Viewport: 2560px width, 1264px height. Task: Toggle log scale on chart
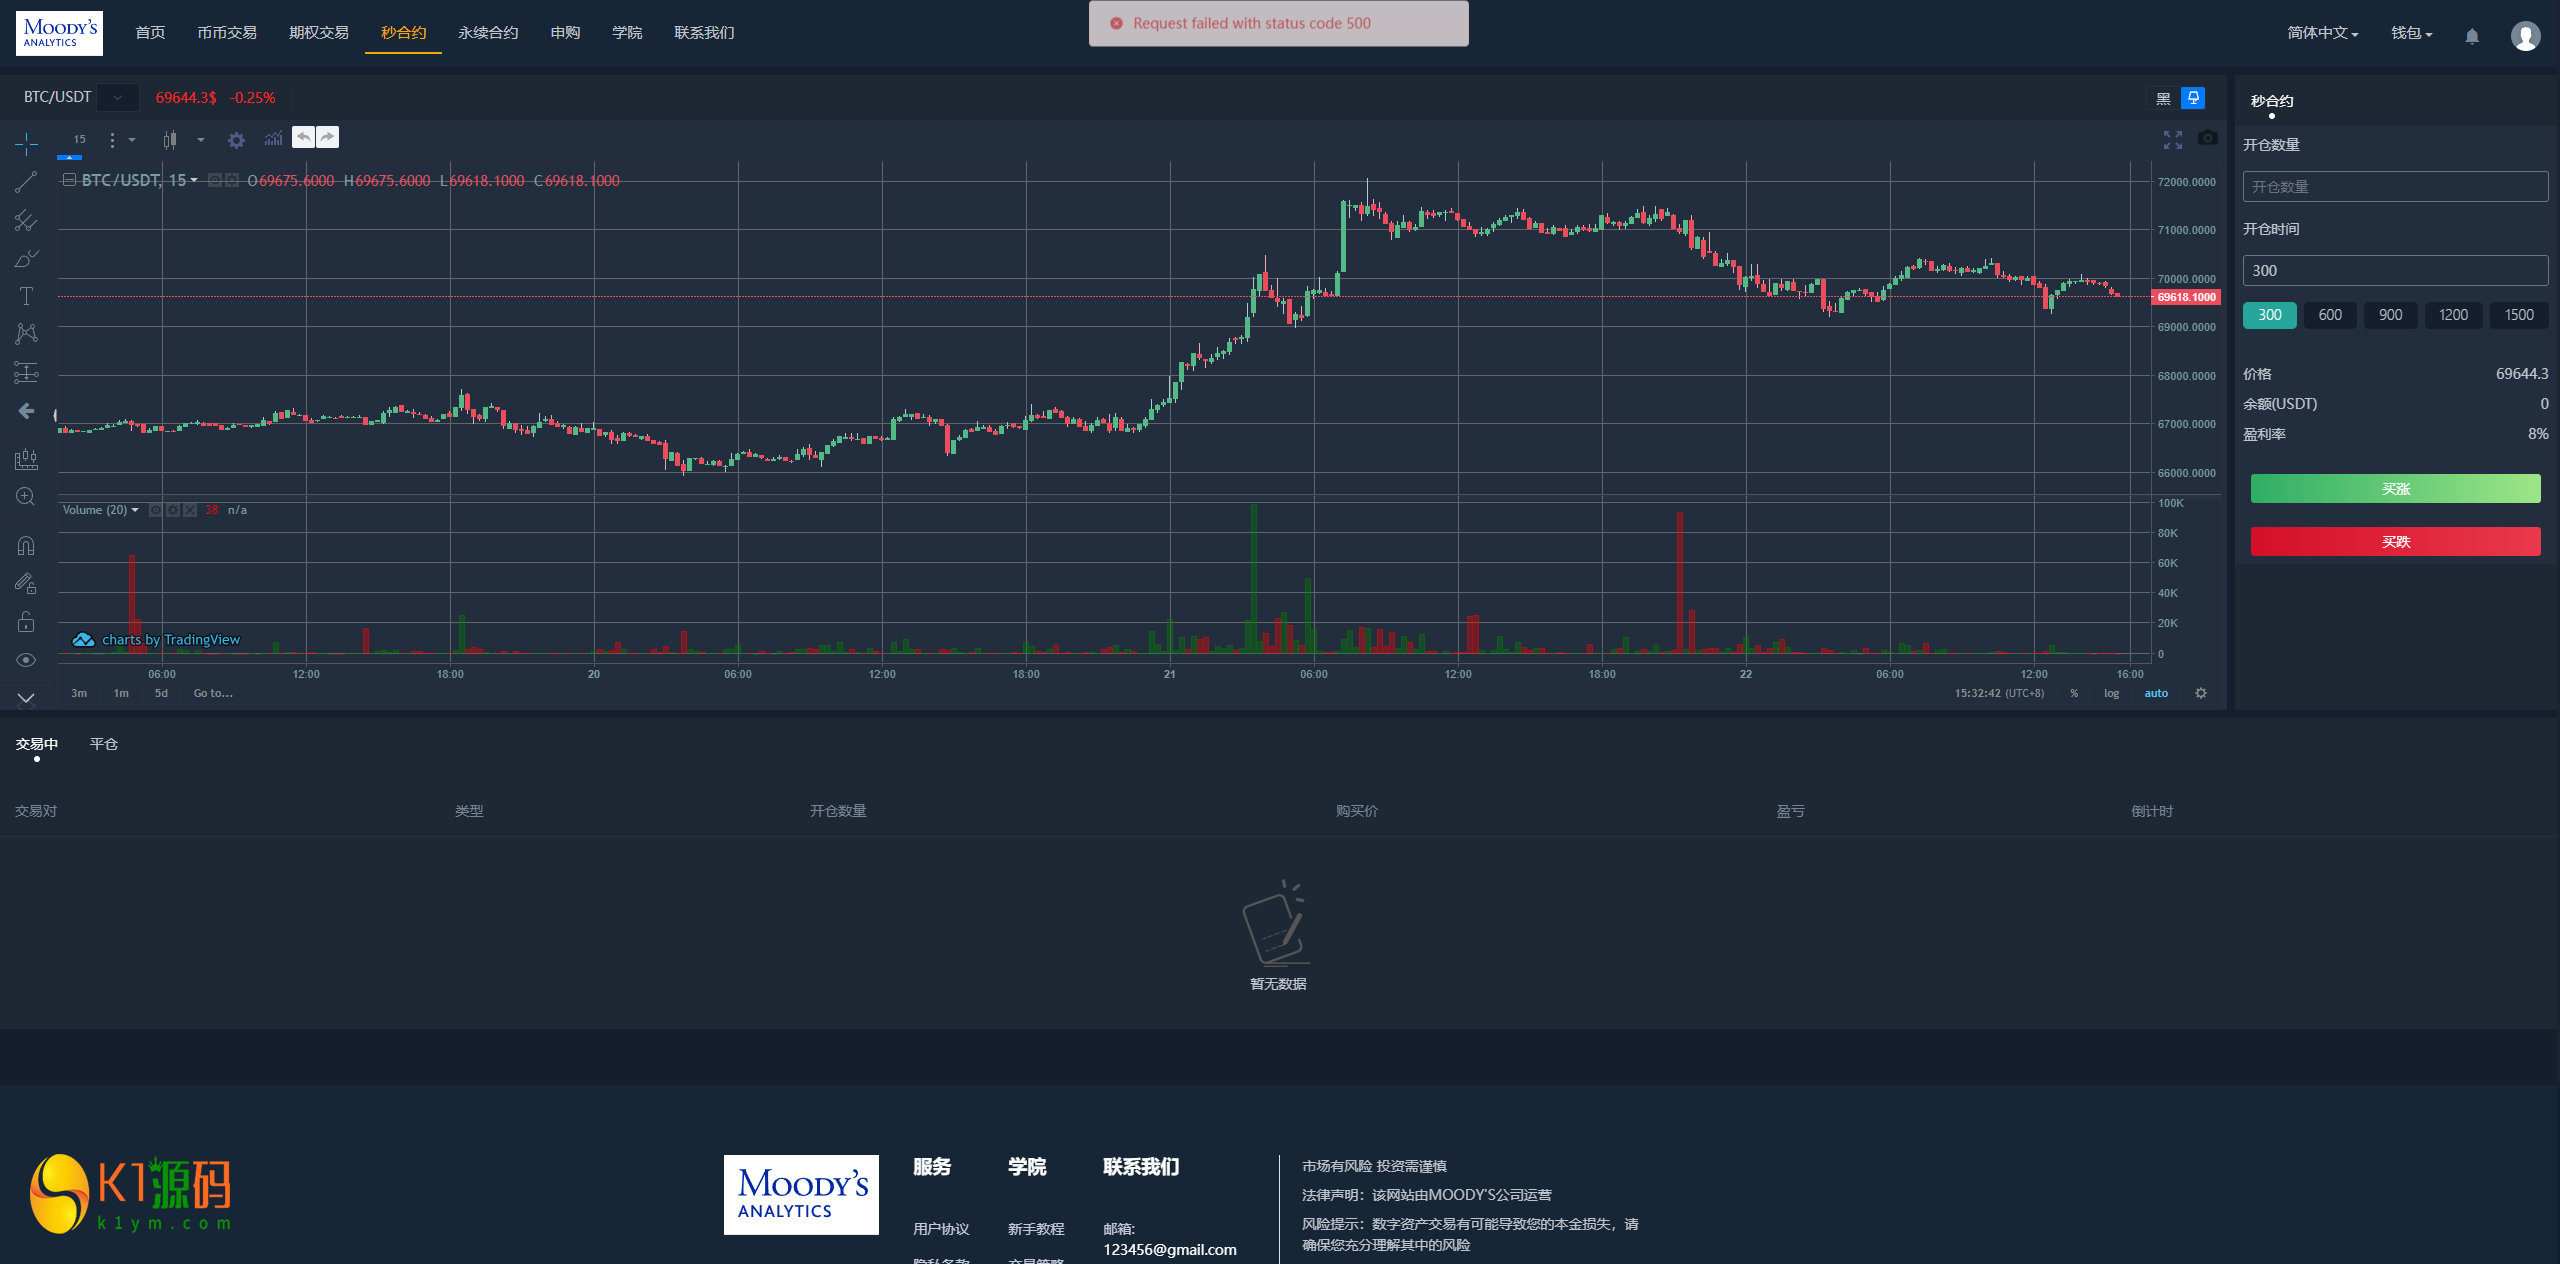pyautogui.click(x=2111, y=693)
